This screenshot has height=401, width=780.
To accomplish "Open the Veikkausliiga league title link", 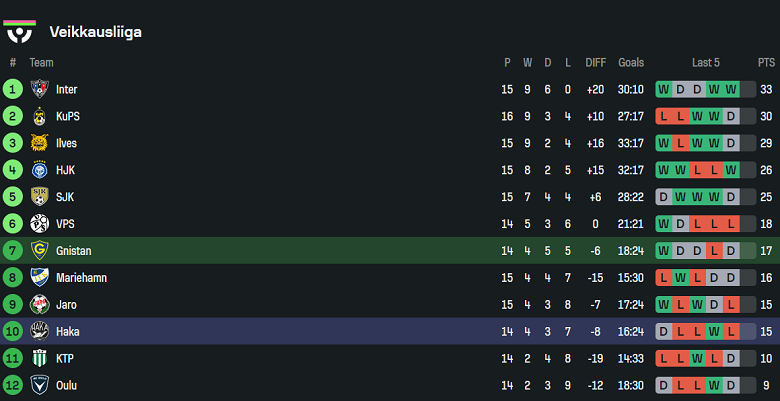I will 95,32.
